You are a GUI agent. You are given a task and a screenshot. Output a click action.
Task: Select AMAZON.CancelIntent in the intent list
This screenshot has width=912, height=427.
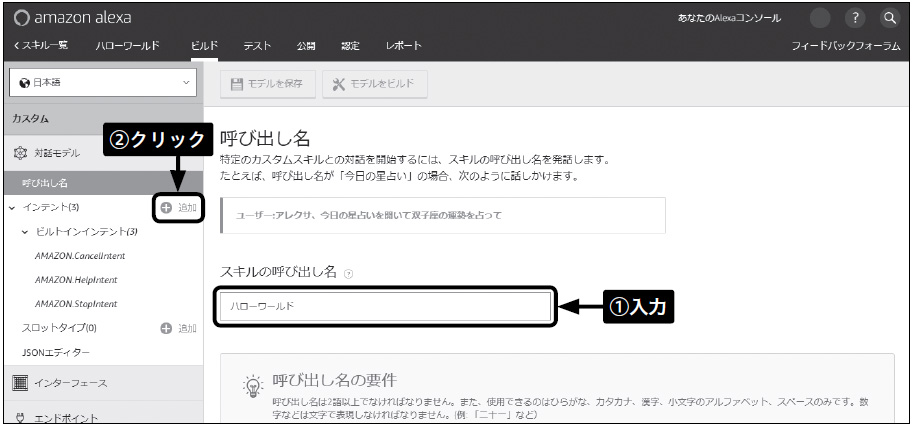(x=80, y=256)
